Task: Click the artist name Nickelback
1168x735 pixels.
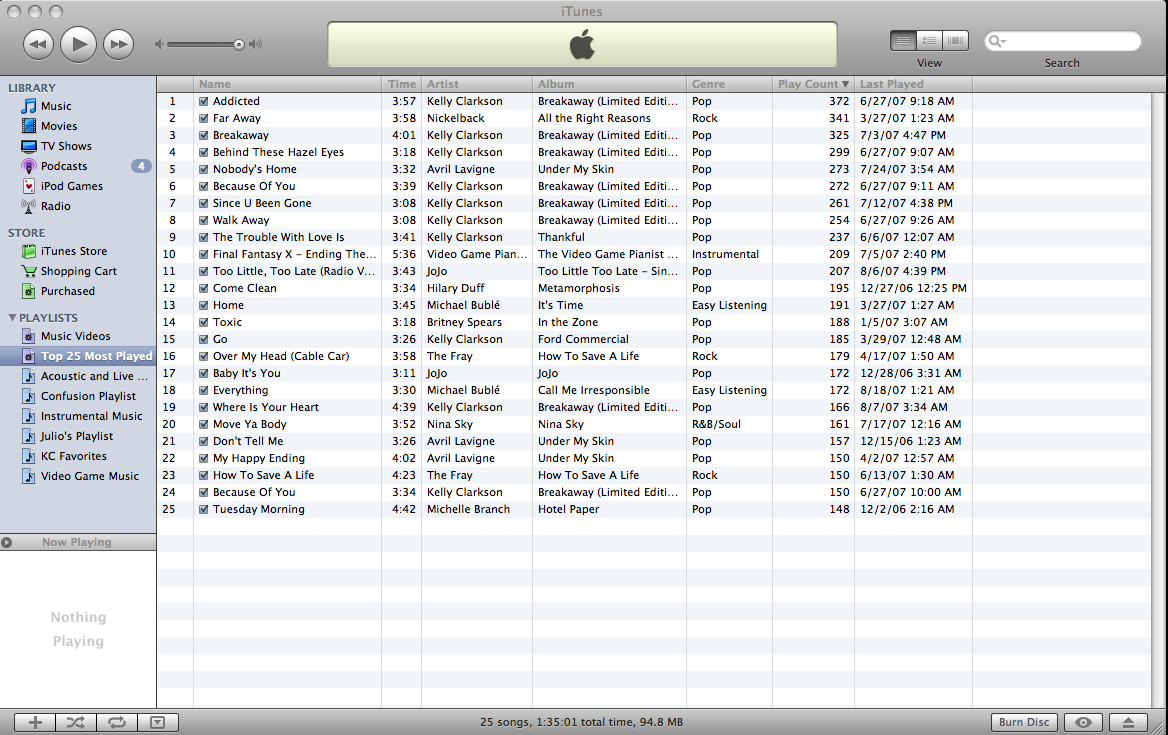Action: 455,118
